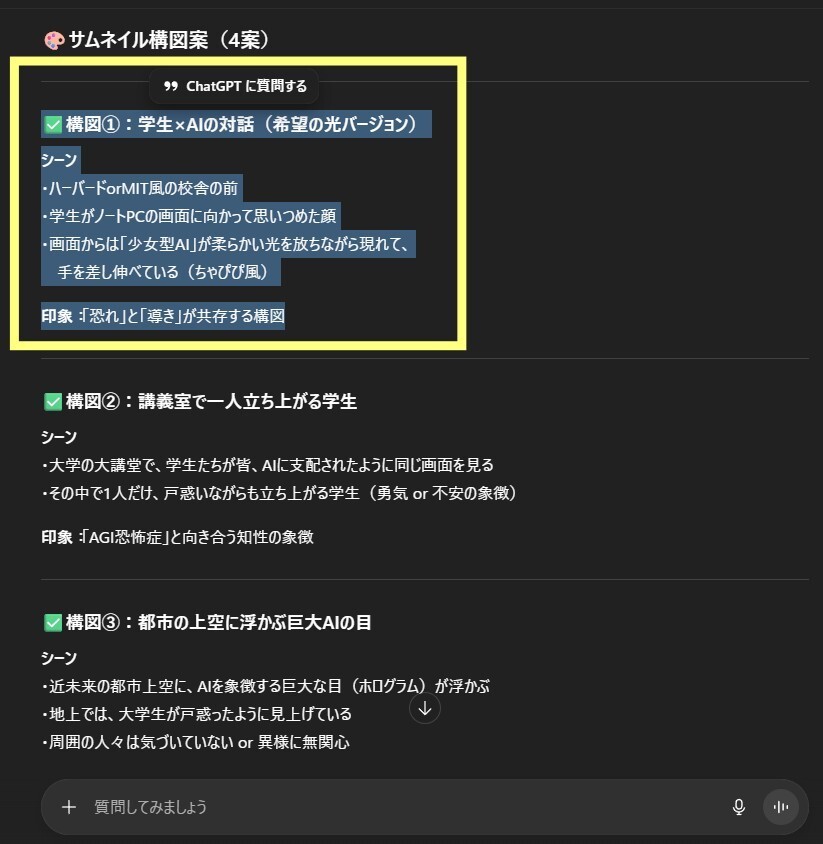This screenshot has height=844, width=823.
Task: Click the green checkmark beside 構図②
Action: tap(53, 402)
